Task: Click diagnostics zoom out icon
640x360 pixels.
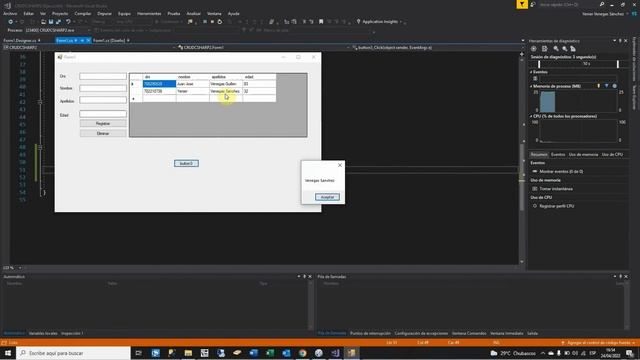Action: tap(565, 49)
